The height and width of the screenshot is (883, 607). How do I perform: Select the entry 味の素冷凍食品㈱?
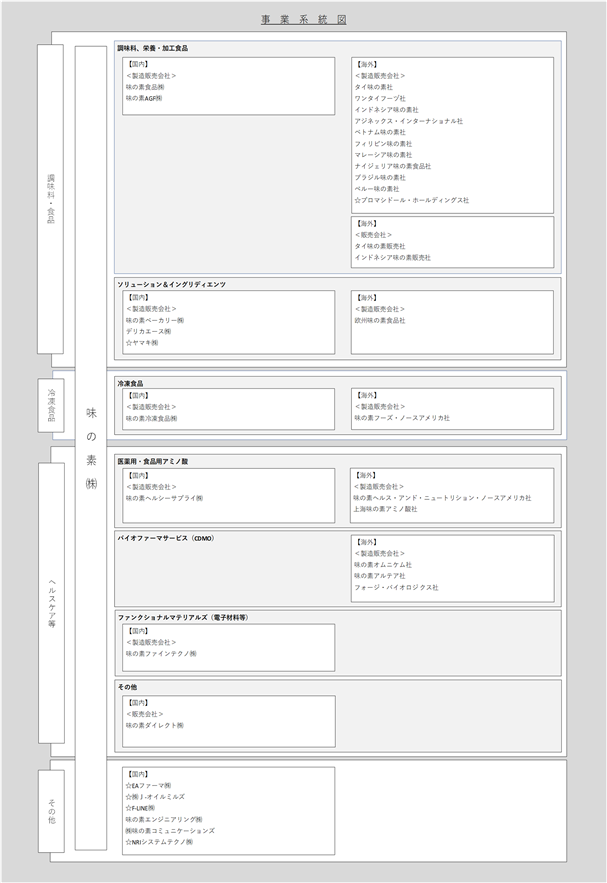tap(151, 418)
